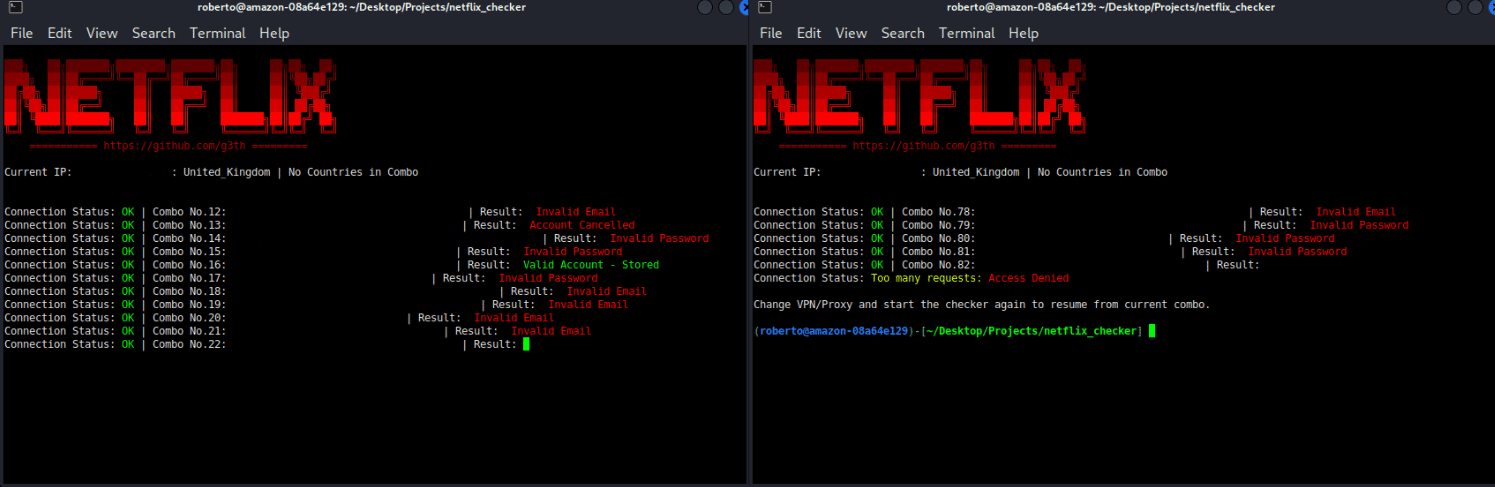Select "Combo No.19:" text in left terminal
The height and width of the screenshot is (487, 1495).
(189, 304)
